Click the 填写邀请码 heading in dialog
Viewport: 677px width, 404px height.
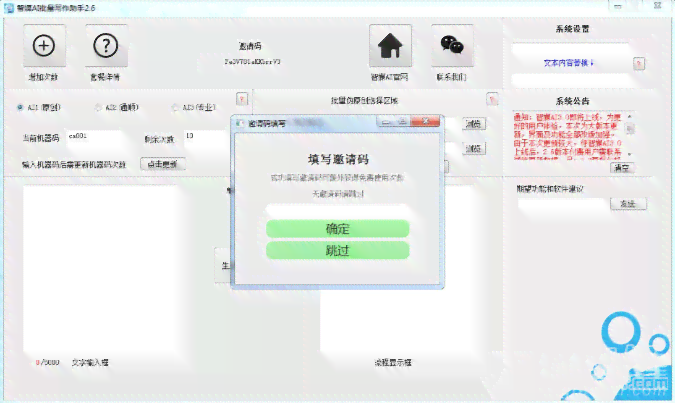tap(338, 159)
